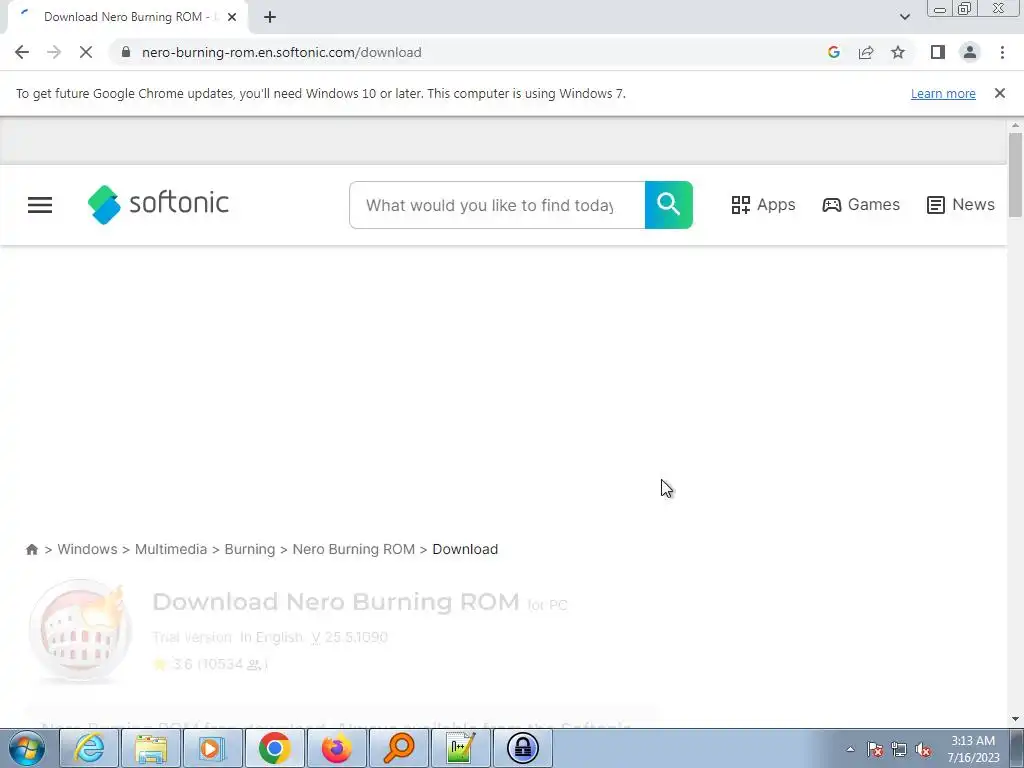Viewport: 1024px width, 768px height.
Task: Click the teal search magnifier button
Action: (x=669, y=205)
